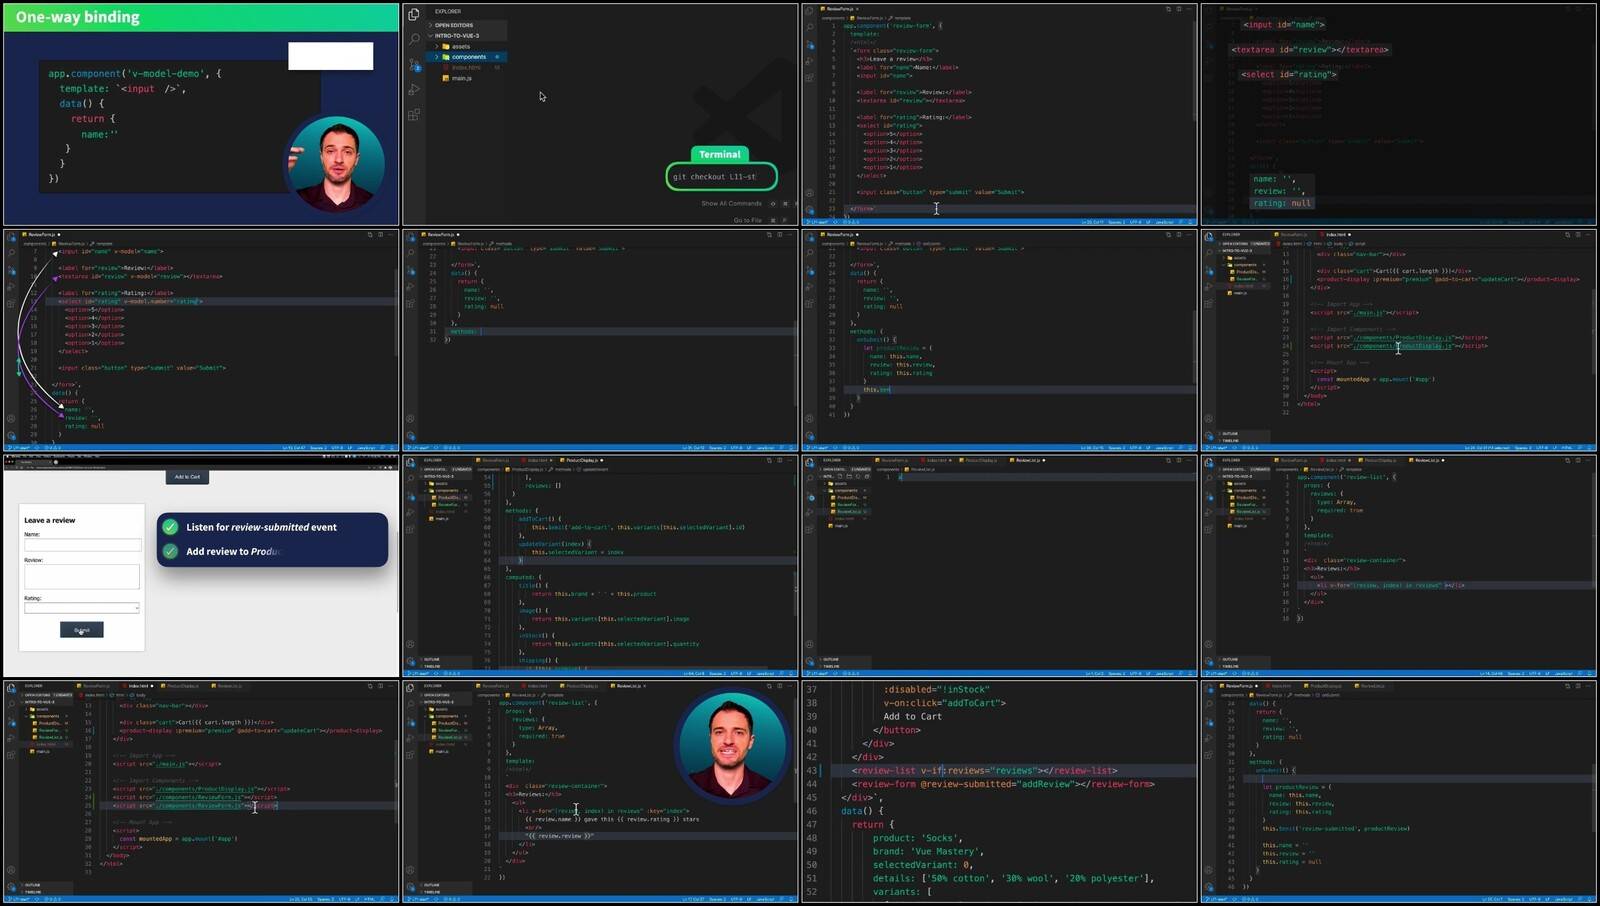
Task: Open the Source Control view with pending changes badge
Action: (x=414, y=65)
